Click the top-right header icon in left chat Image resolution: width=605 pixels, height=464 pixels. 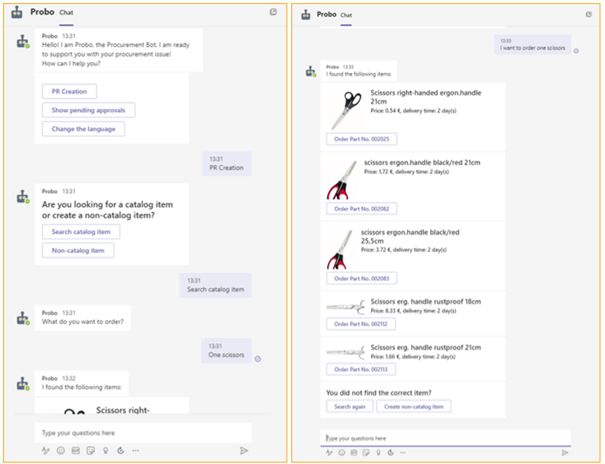(x=273, y=12)
